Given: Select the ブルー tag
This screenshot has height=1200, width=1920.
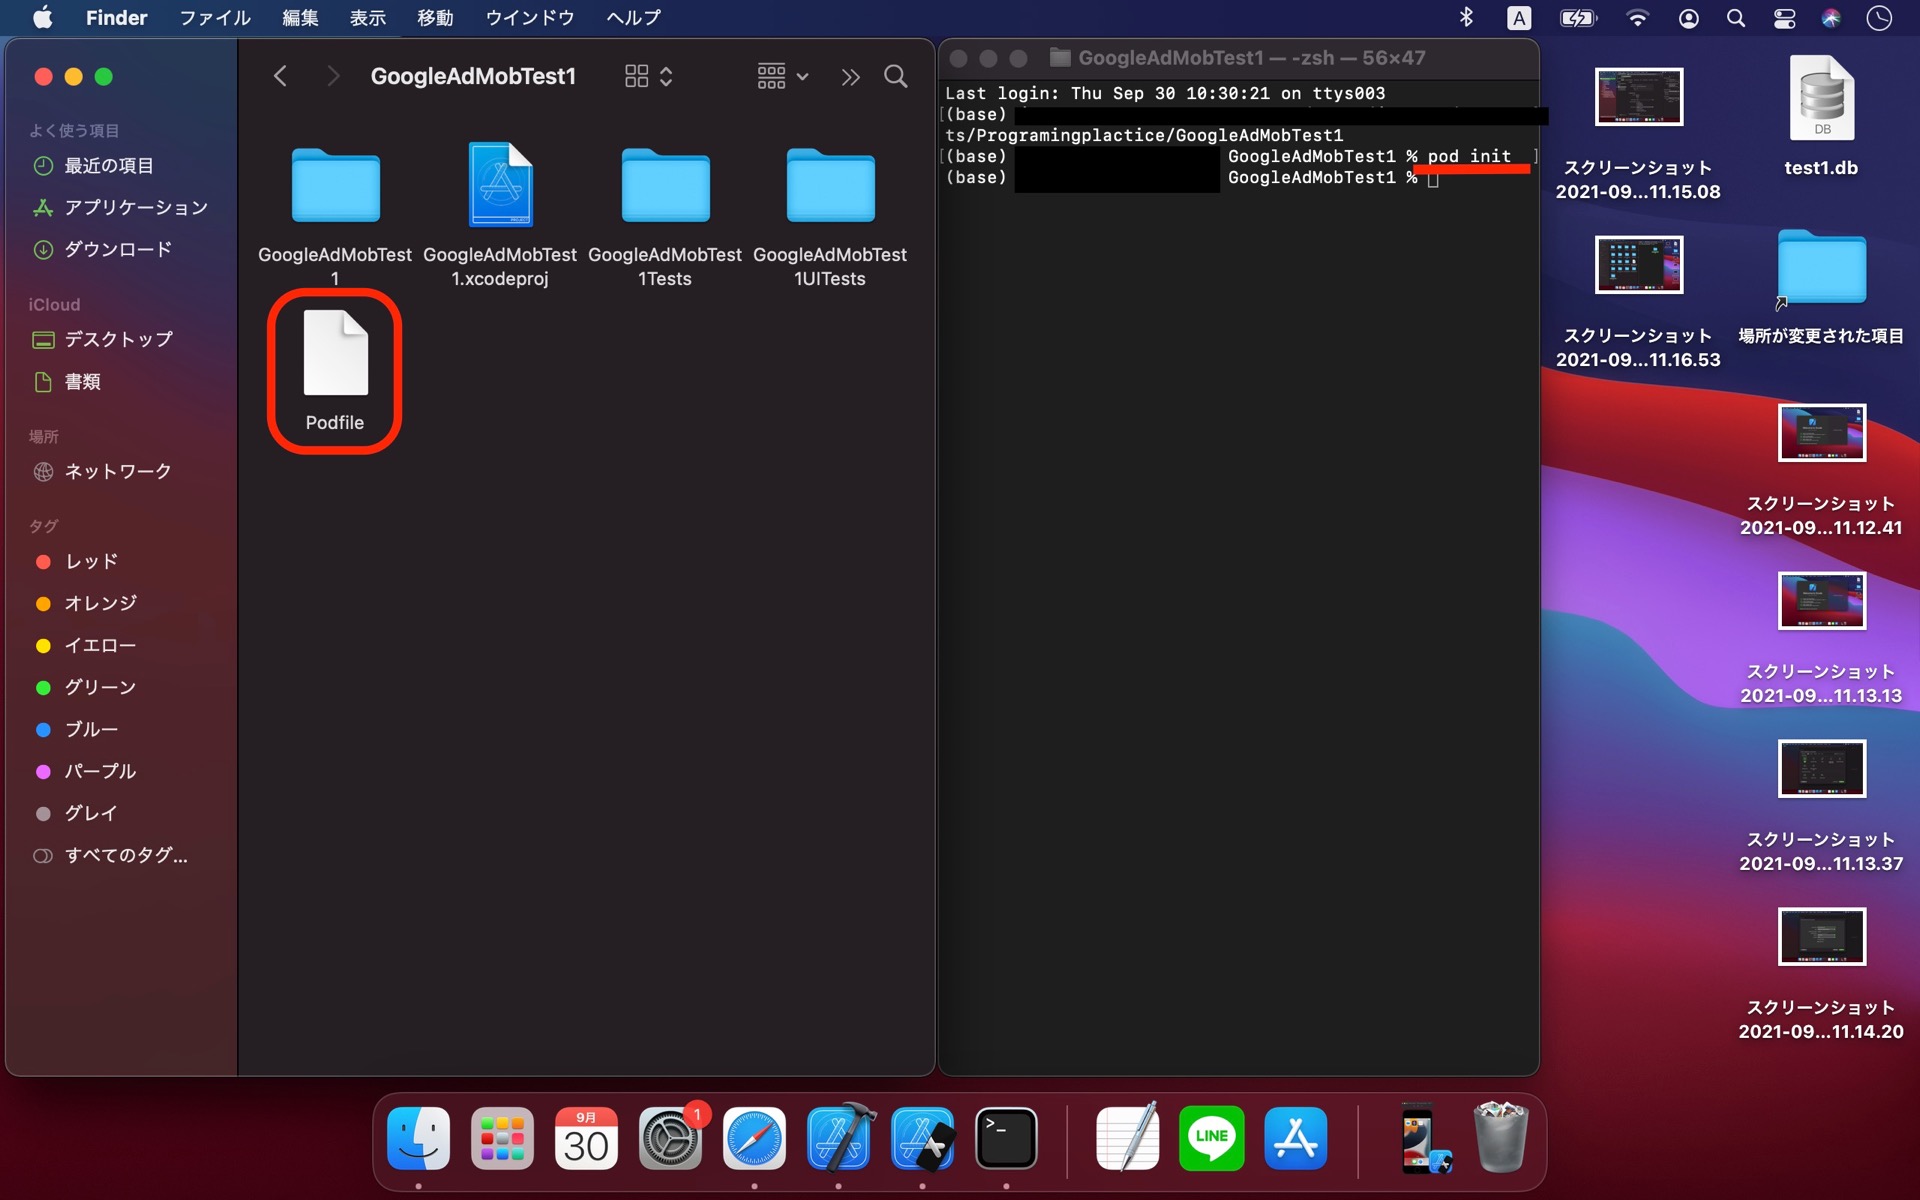Looking at the screenshot, I should point(90,730).
